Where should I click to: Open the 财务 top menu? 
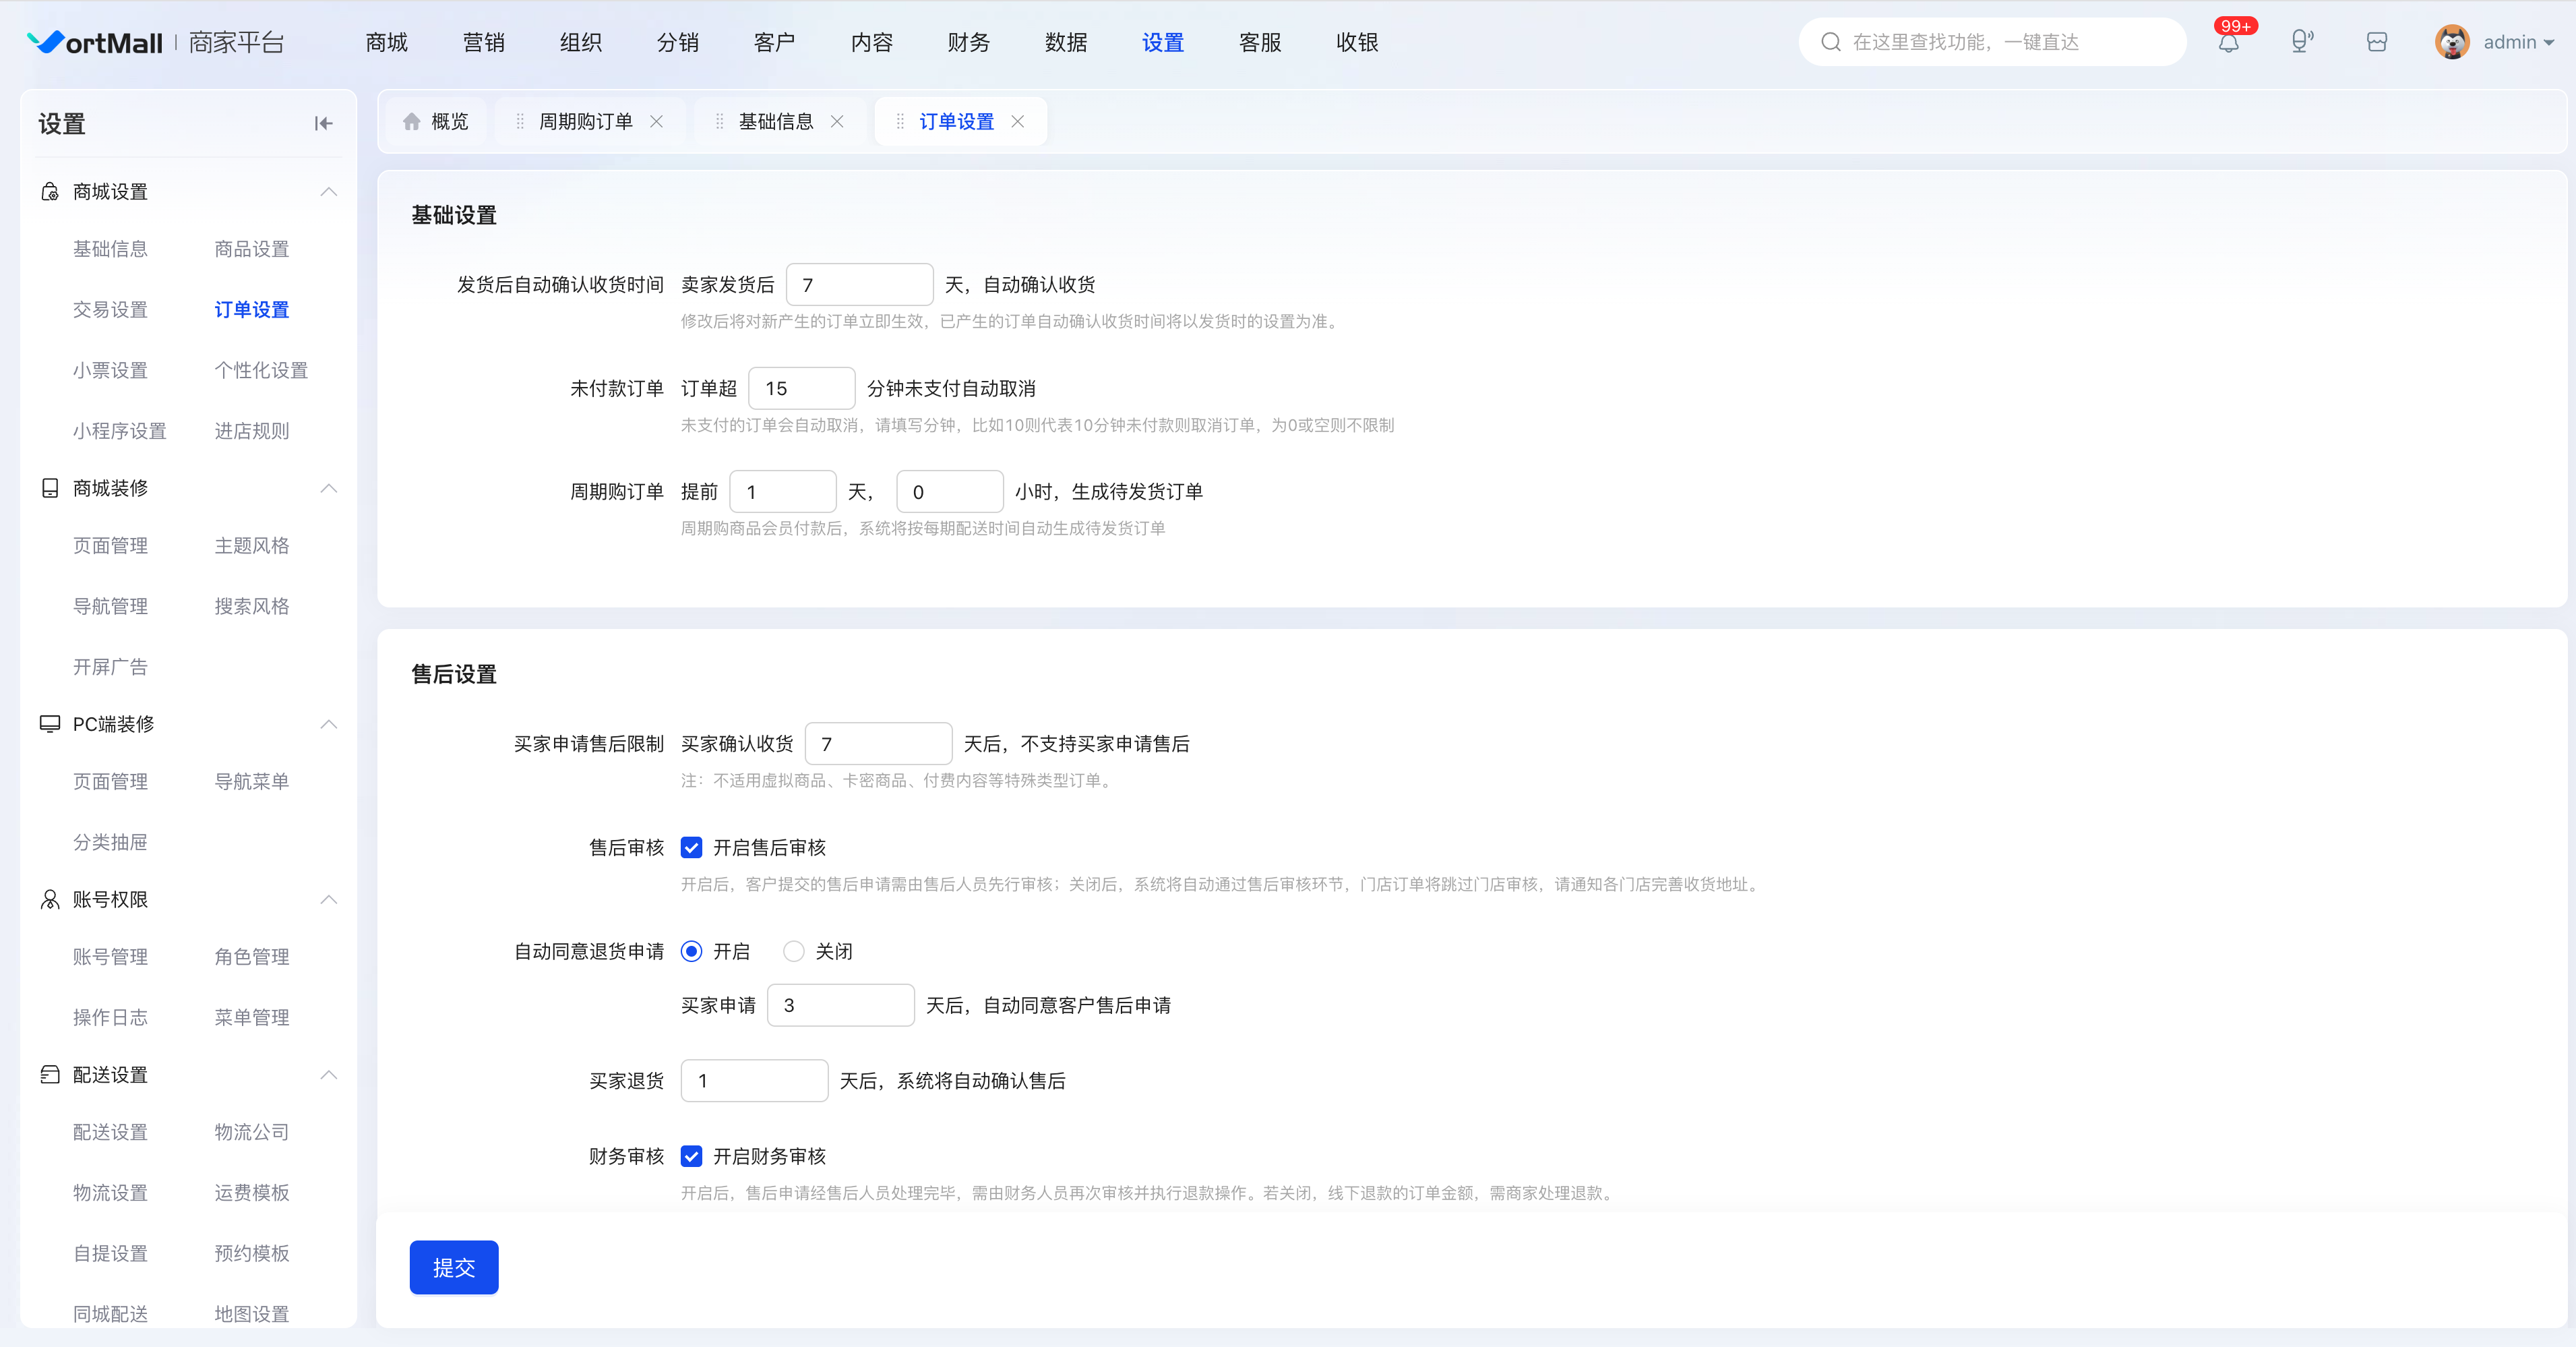(969, 42)
